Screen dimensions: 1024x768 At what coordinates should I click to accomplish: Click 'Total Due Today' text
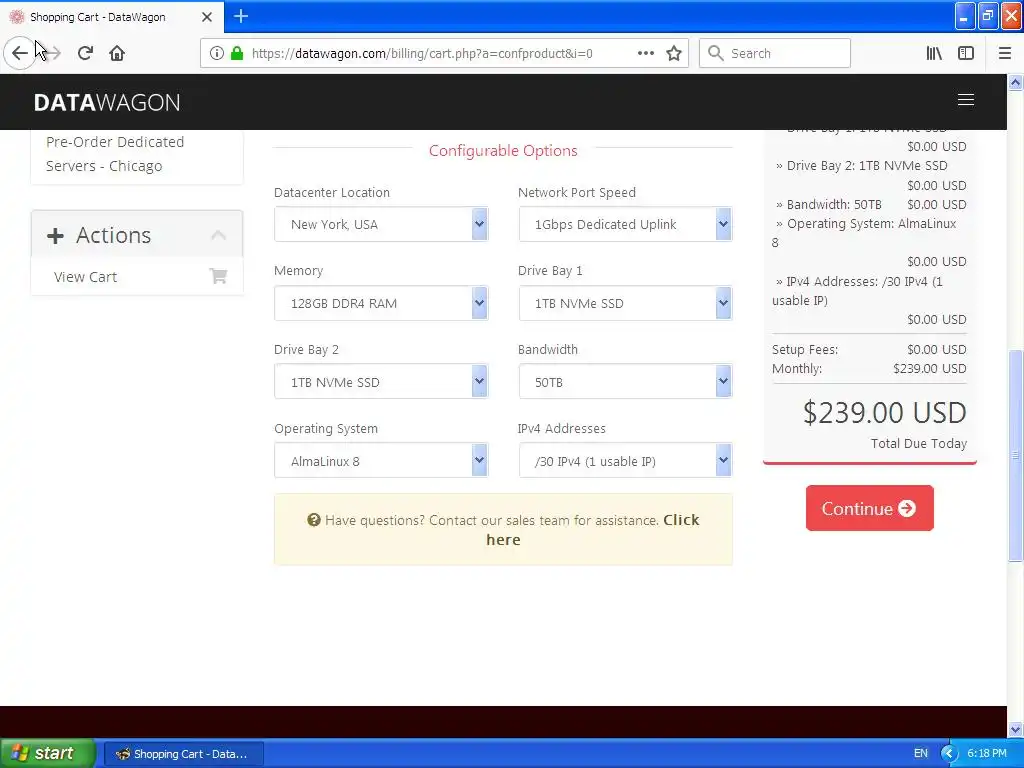(x=918, y=443)
